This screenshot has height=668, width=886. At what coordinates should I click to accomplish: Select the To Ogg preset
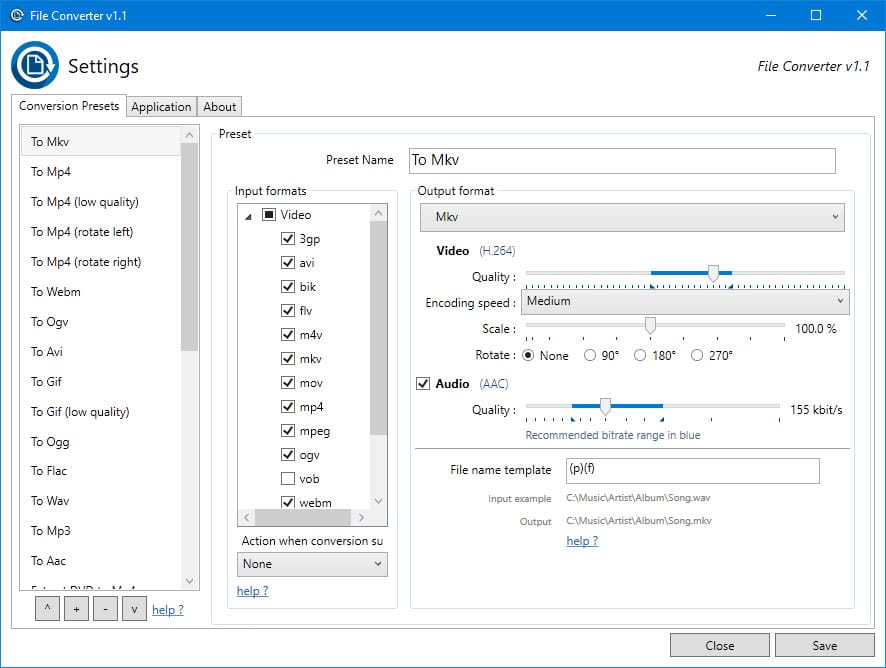click(x=101, y=441)
